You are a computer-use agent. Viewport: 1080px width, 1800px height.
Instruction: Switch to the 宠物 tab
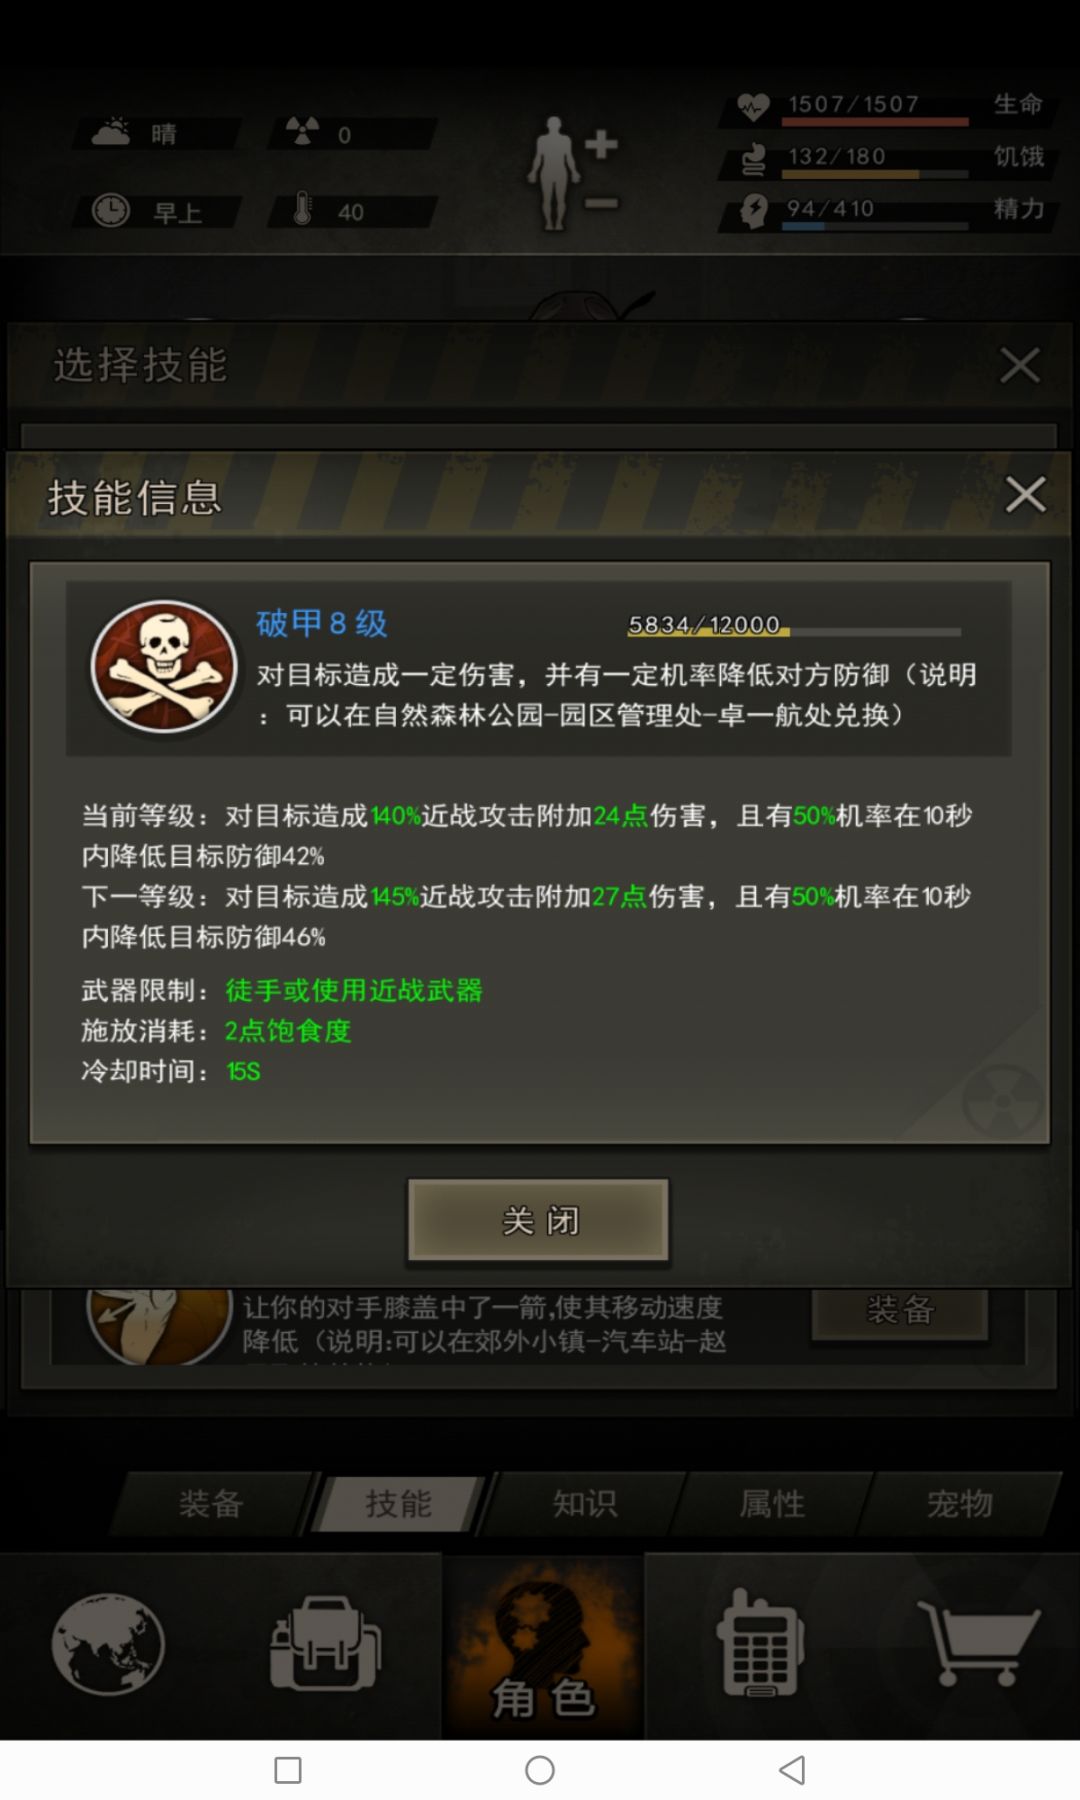coord(960,1503)
